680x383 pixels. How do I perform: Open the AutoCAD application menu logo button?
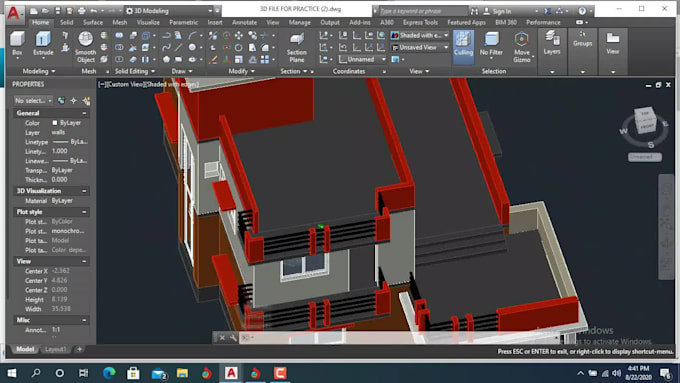point(14,14)
